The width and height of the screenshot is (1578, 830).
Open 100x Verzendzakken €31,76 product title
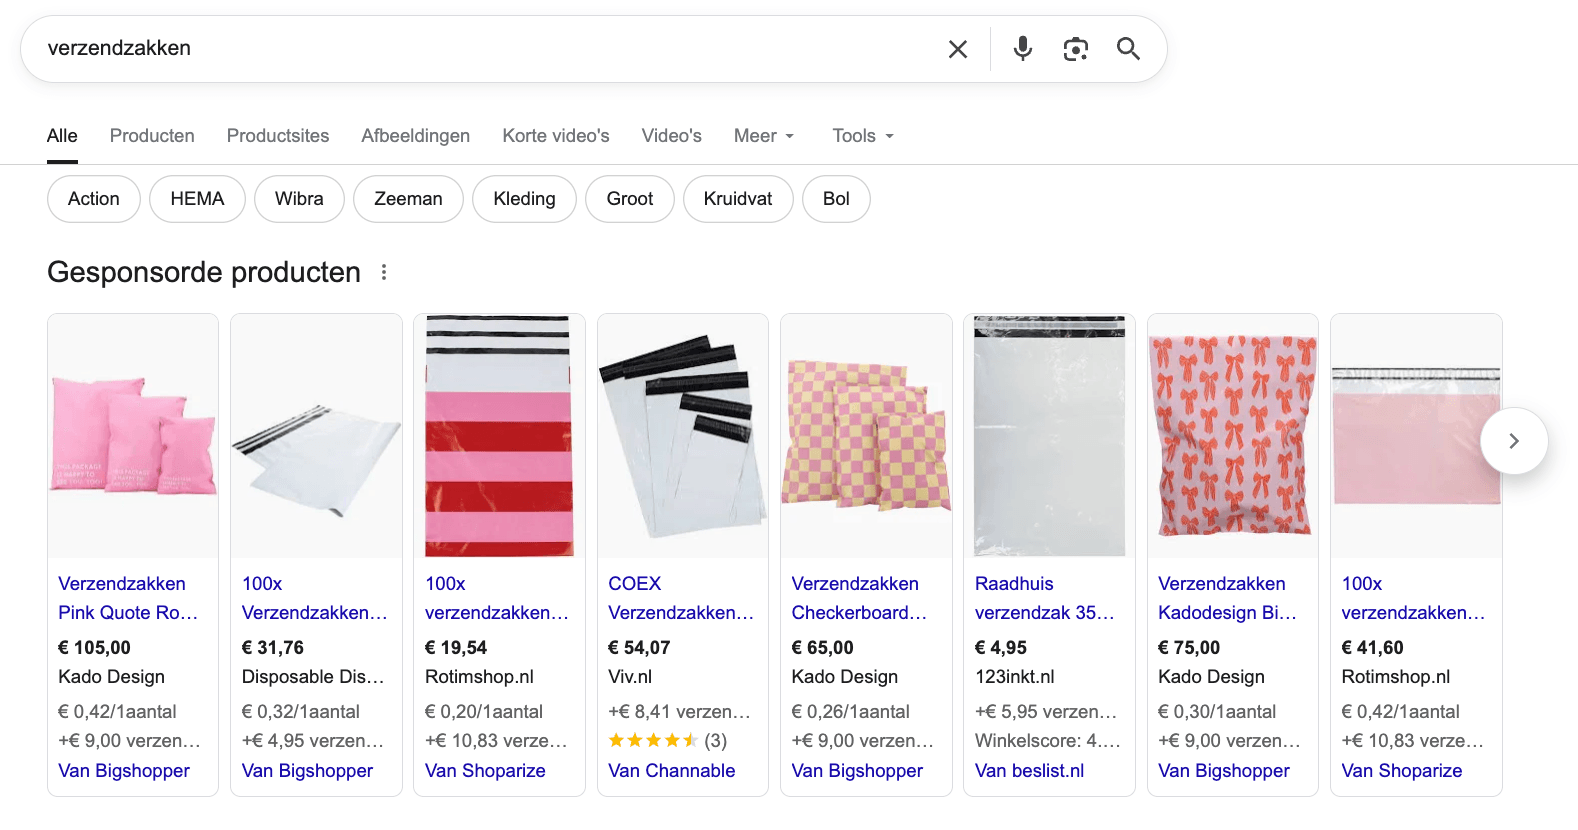click(314, 598)
